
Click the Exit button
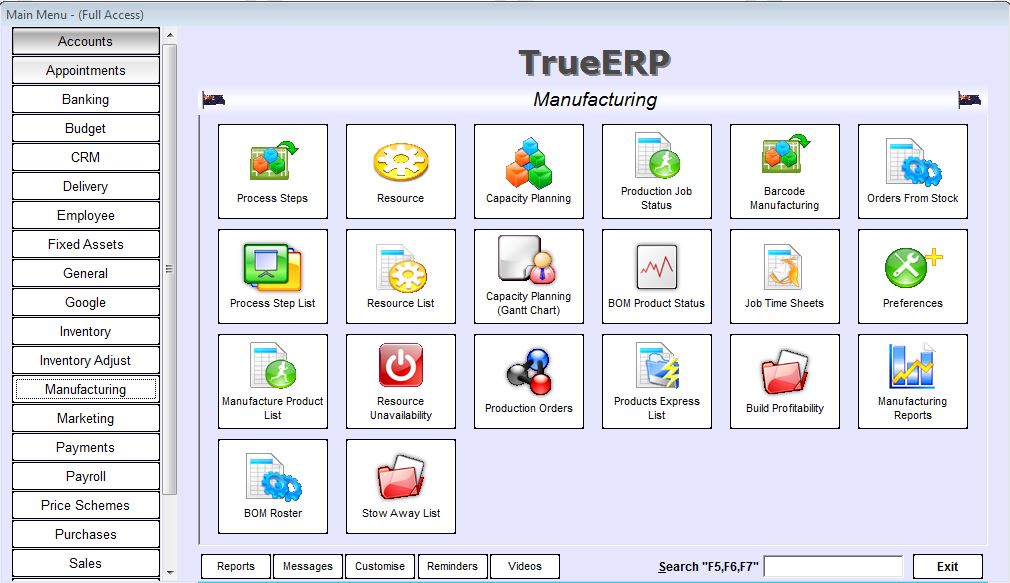[x=947, y=567]
